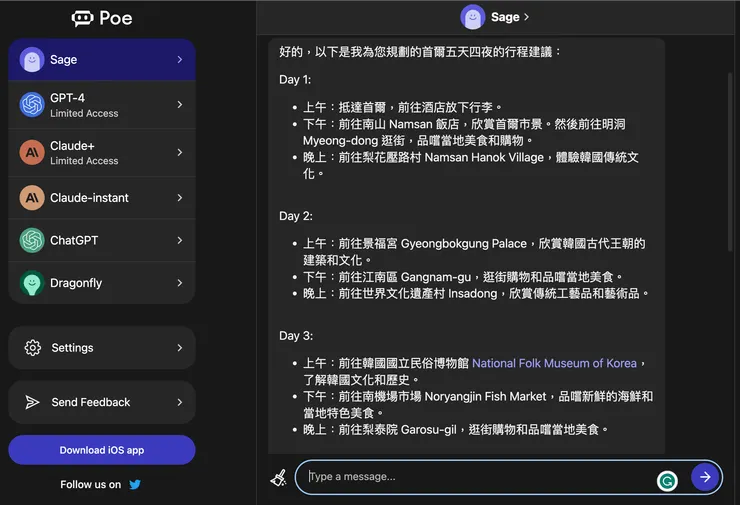This screenshot has width=740, height=505.
Task: Clear chat context with broom icon
Action: [x=278, y=478]
